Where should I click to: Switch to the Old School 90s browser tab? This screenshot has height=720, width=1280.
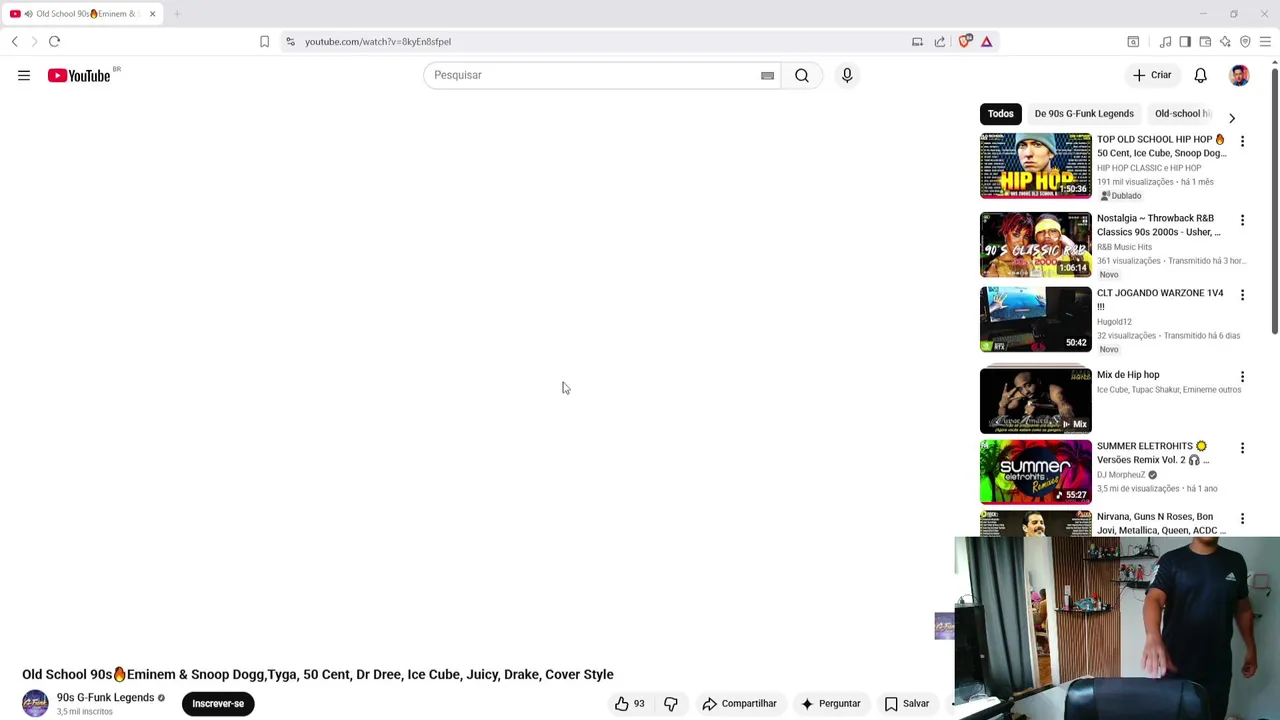pos(84,14)
